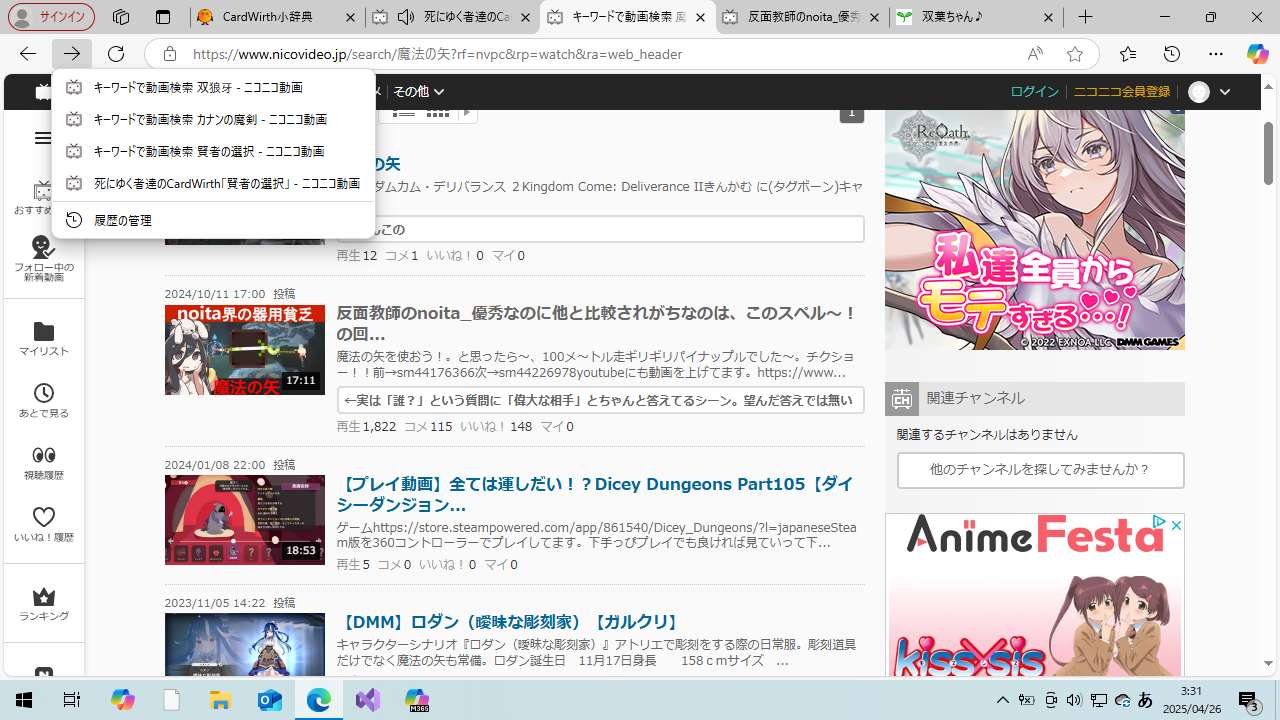The image size is (1280, 720).
Task: Expand the その他 dropdown in header
Action: pos(418,91)
